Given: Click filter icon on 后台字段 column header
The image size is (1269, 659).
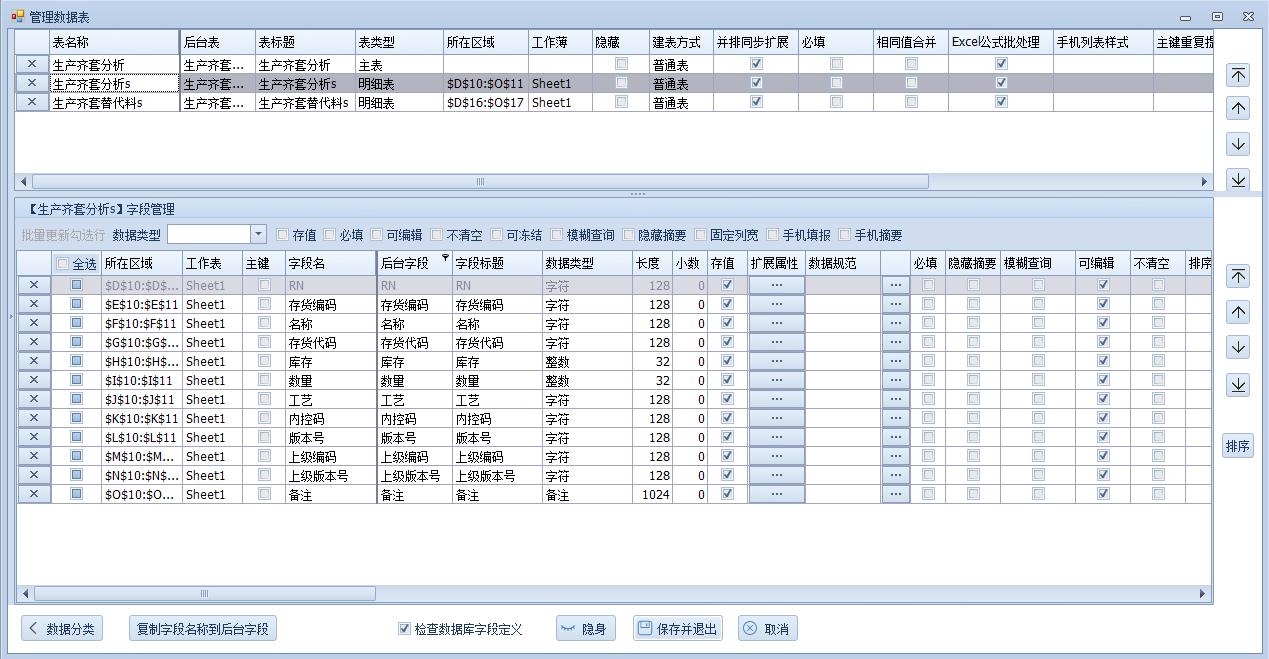Looking at the screenshot, I should [445, 258].
